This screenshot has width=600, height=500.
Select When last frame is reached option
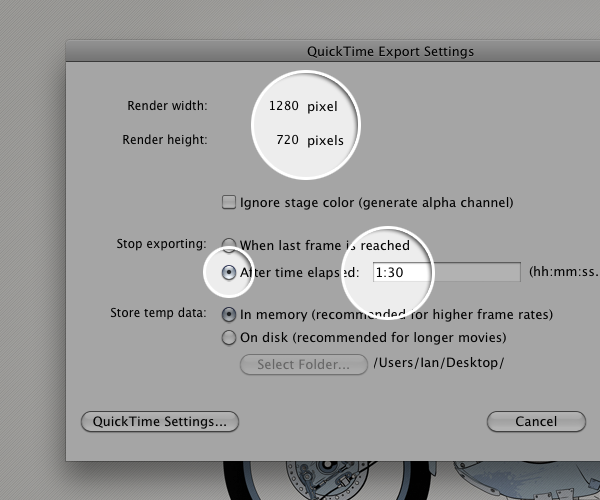click(x=229, y=245)
